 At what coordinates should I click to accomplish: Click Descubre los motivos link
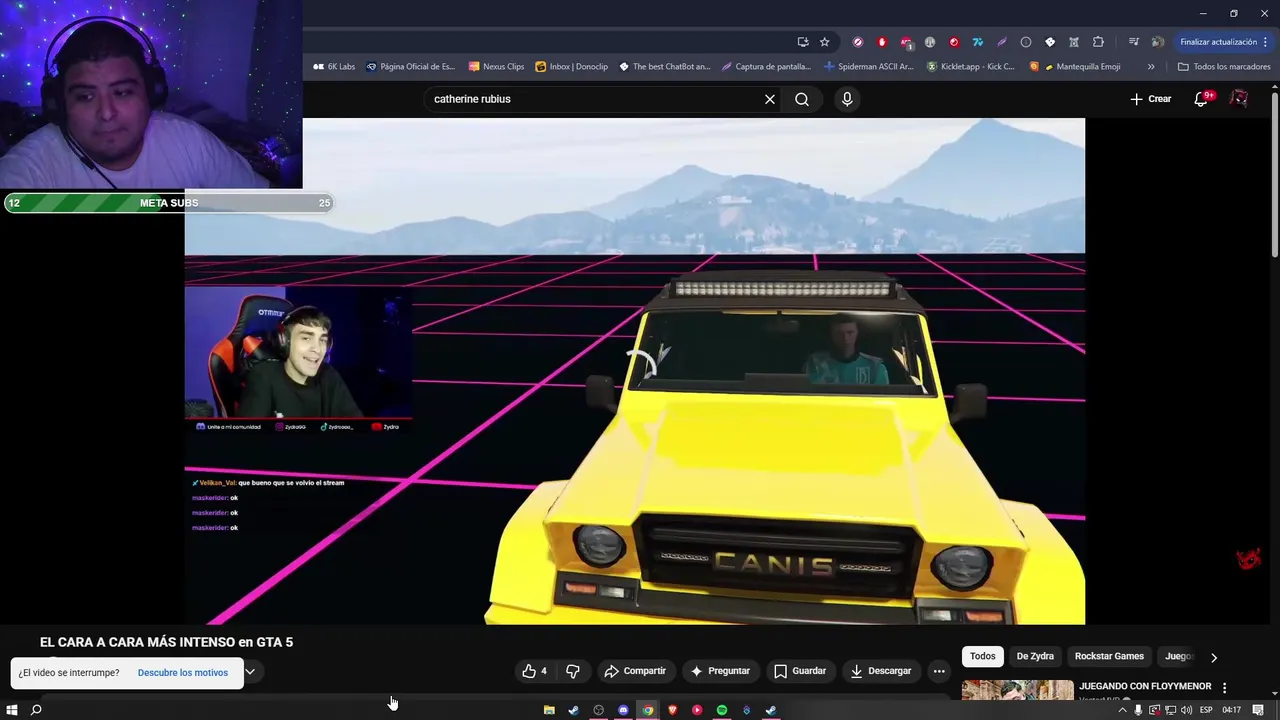(x=183, y=672)
